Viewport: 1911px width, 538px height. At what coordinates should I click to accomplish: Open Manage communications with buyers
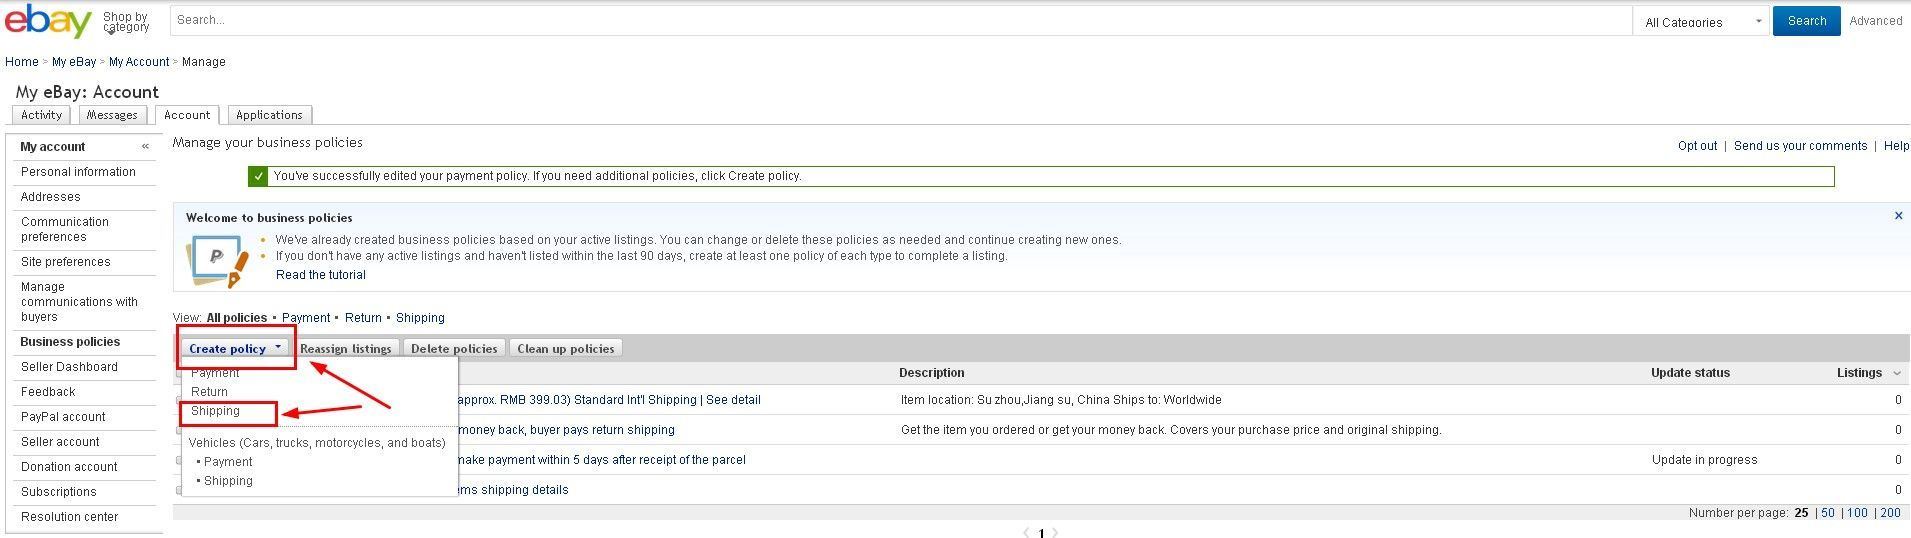click(x=79, y=302)
